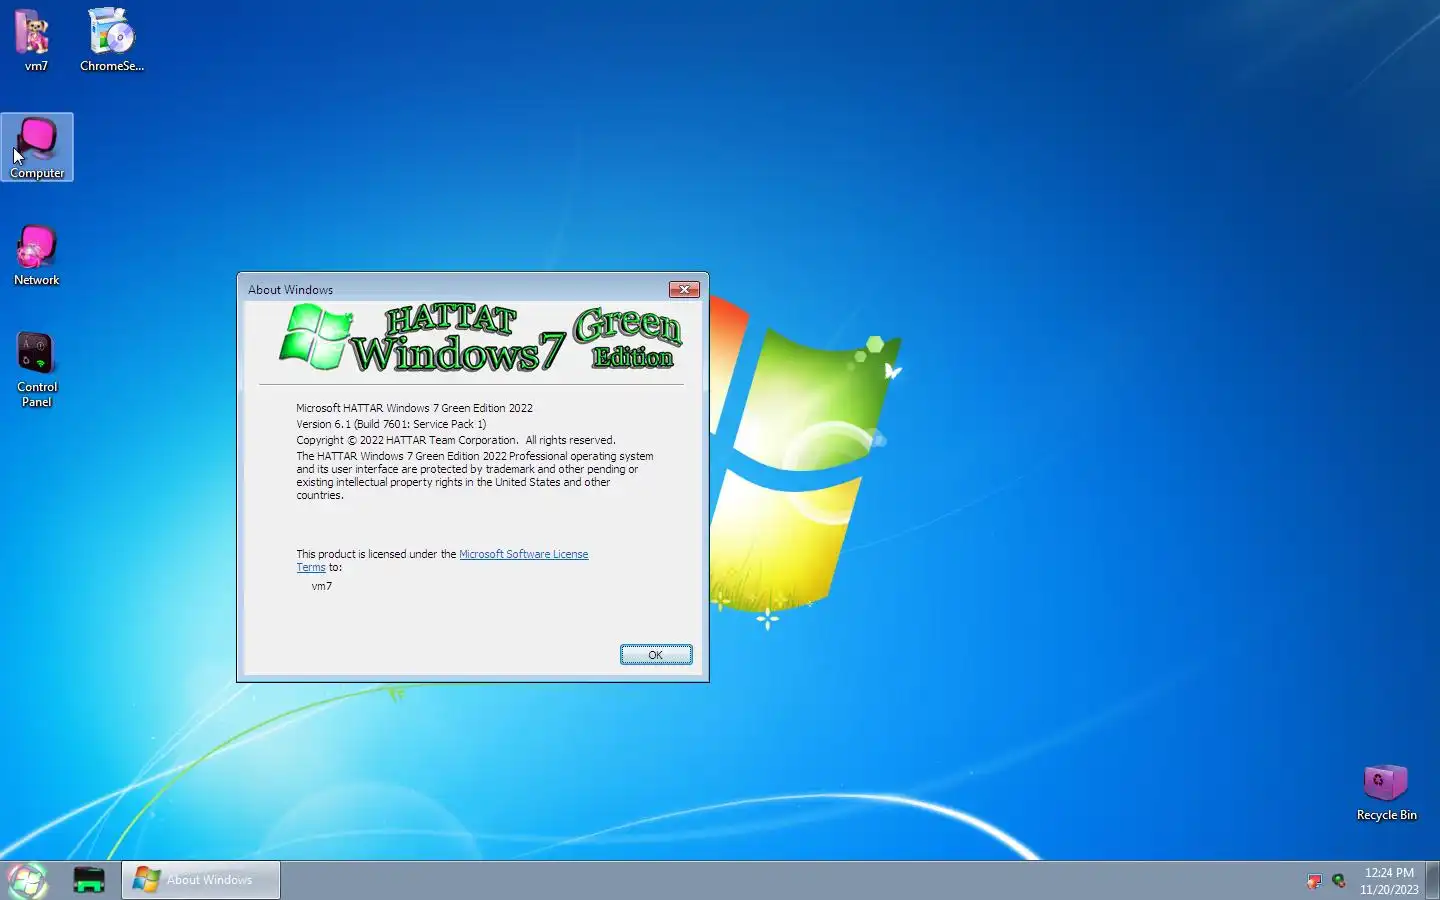Click the HATTAR Windows 7 banner logo

(480, 339)
